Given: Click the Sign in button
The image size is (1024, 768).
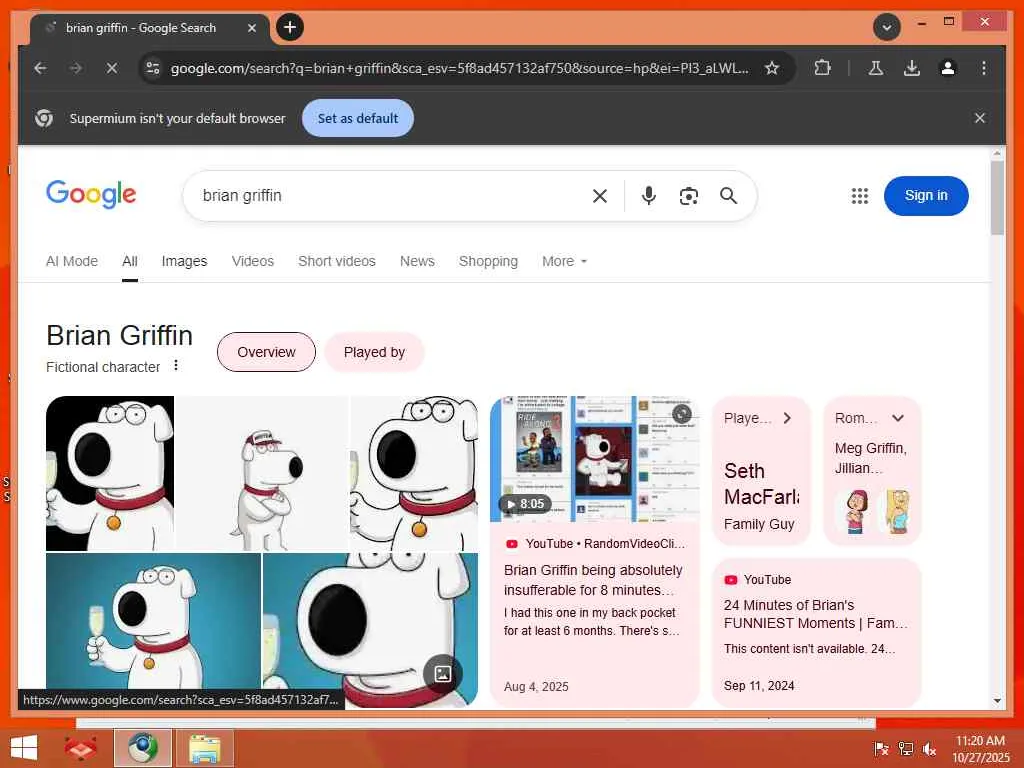Looking at the screenshot, I should (925, 196).
